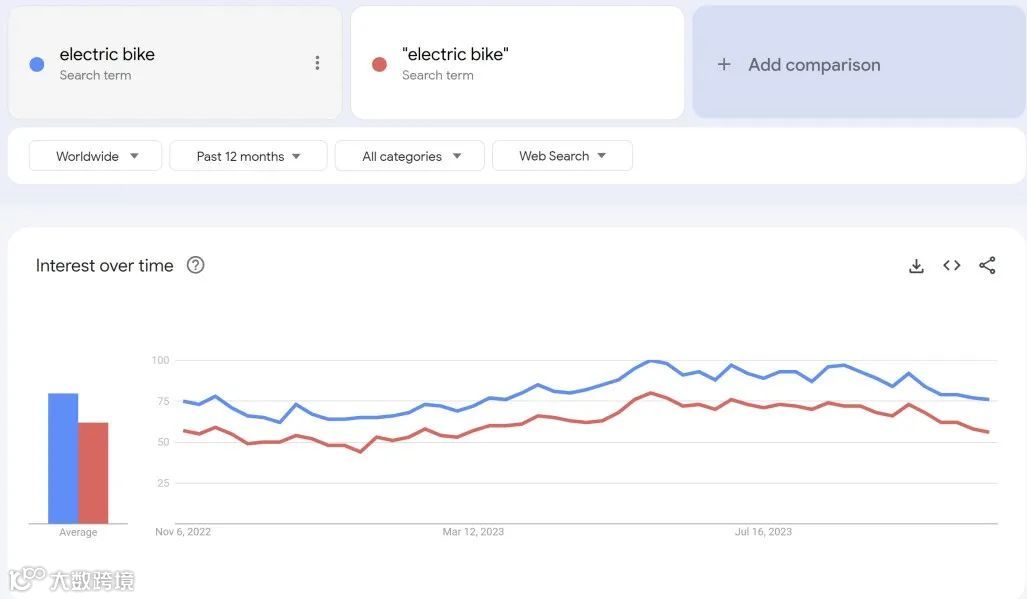Image resolution: width=1027 pixels, height=599 pixels.
Task: Click the Interest over time heading
Action: [x=103, y=265]
